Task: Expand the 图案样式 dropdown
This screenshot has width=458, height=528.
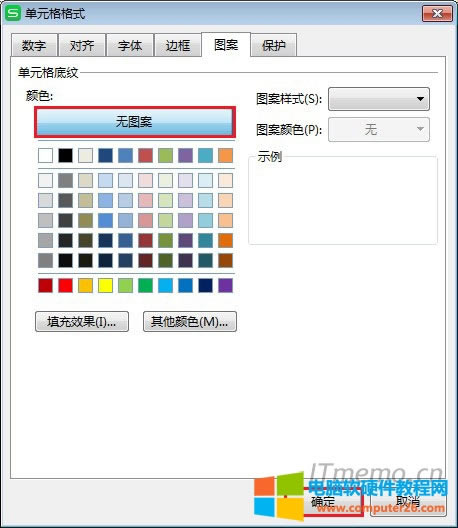Action: [x=379, y=99]
